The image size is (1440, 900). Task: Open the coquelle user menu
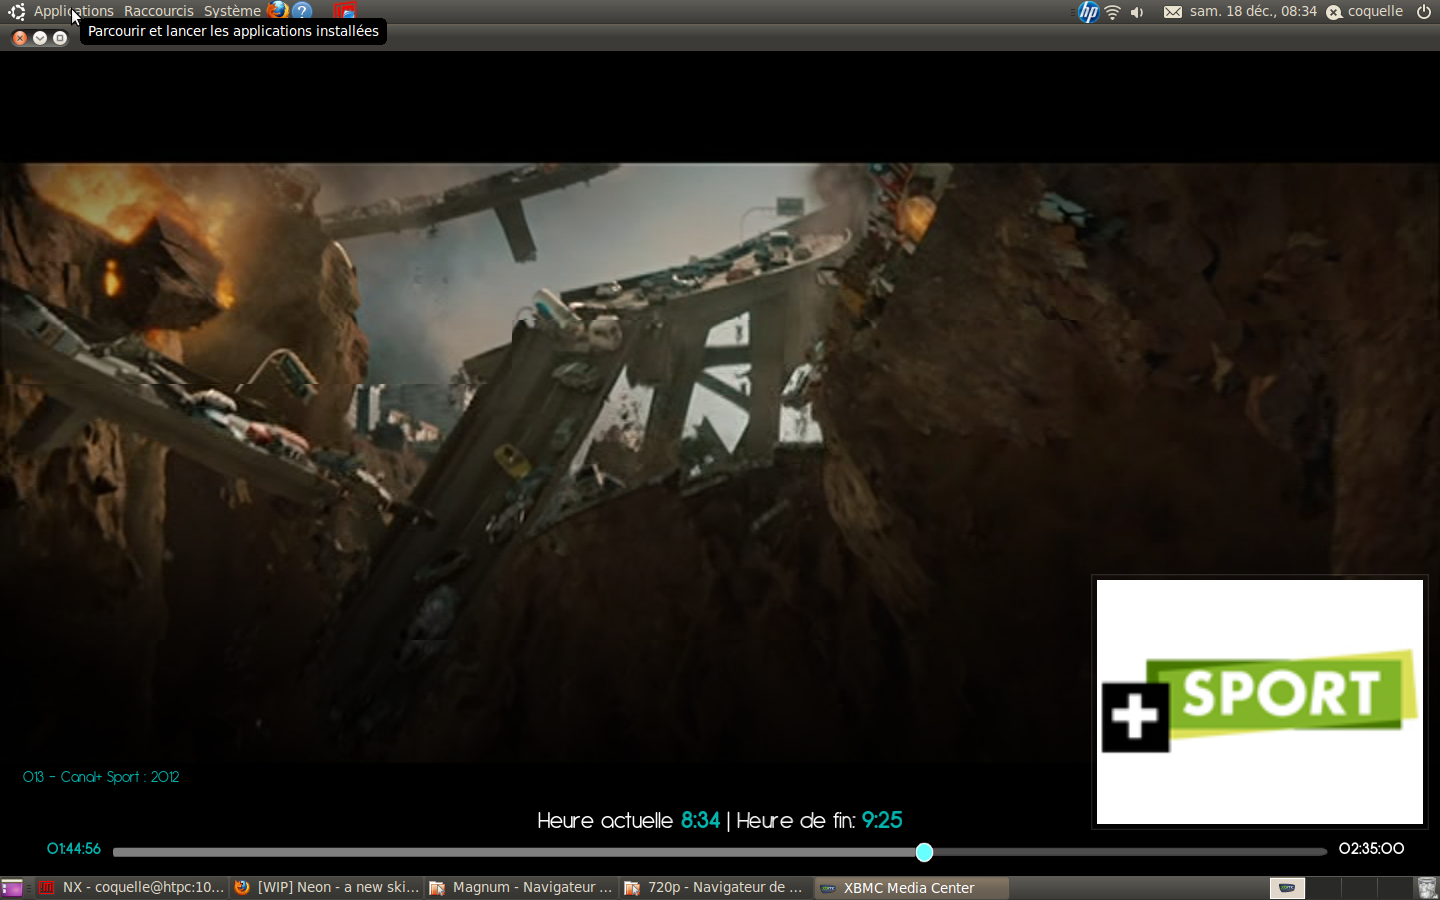1375,11
